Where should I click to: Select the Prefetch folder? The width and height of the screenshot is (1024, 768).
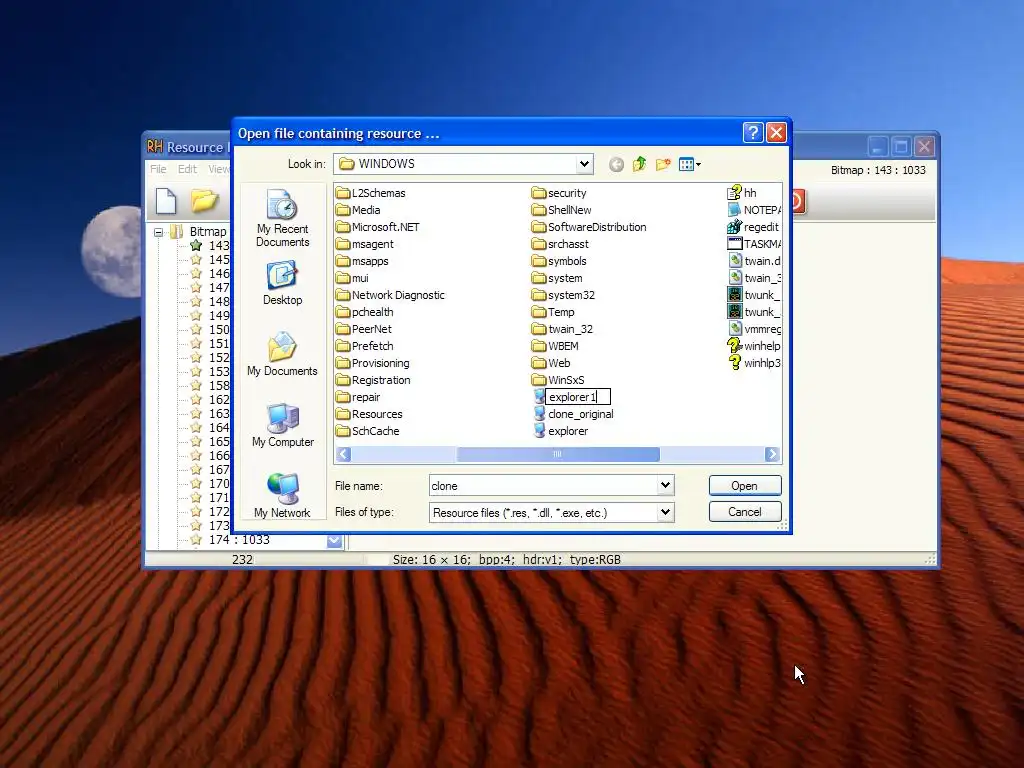pyautogui.click(x=365, y=345)
